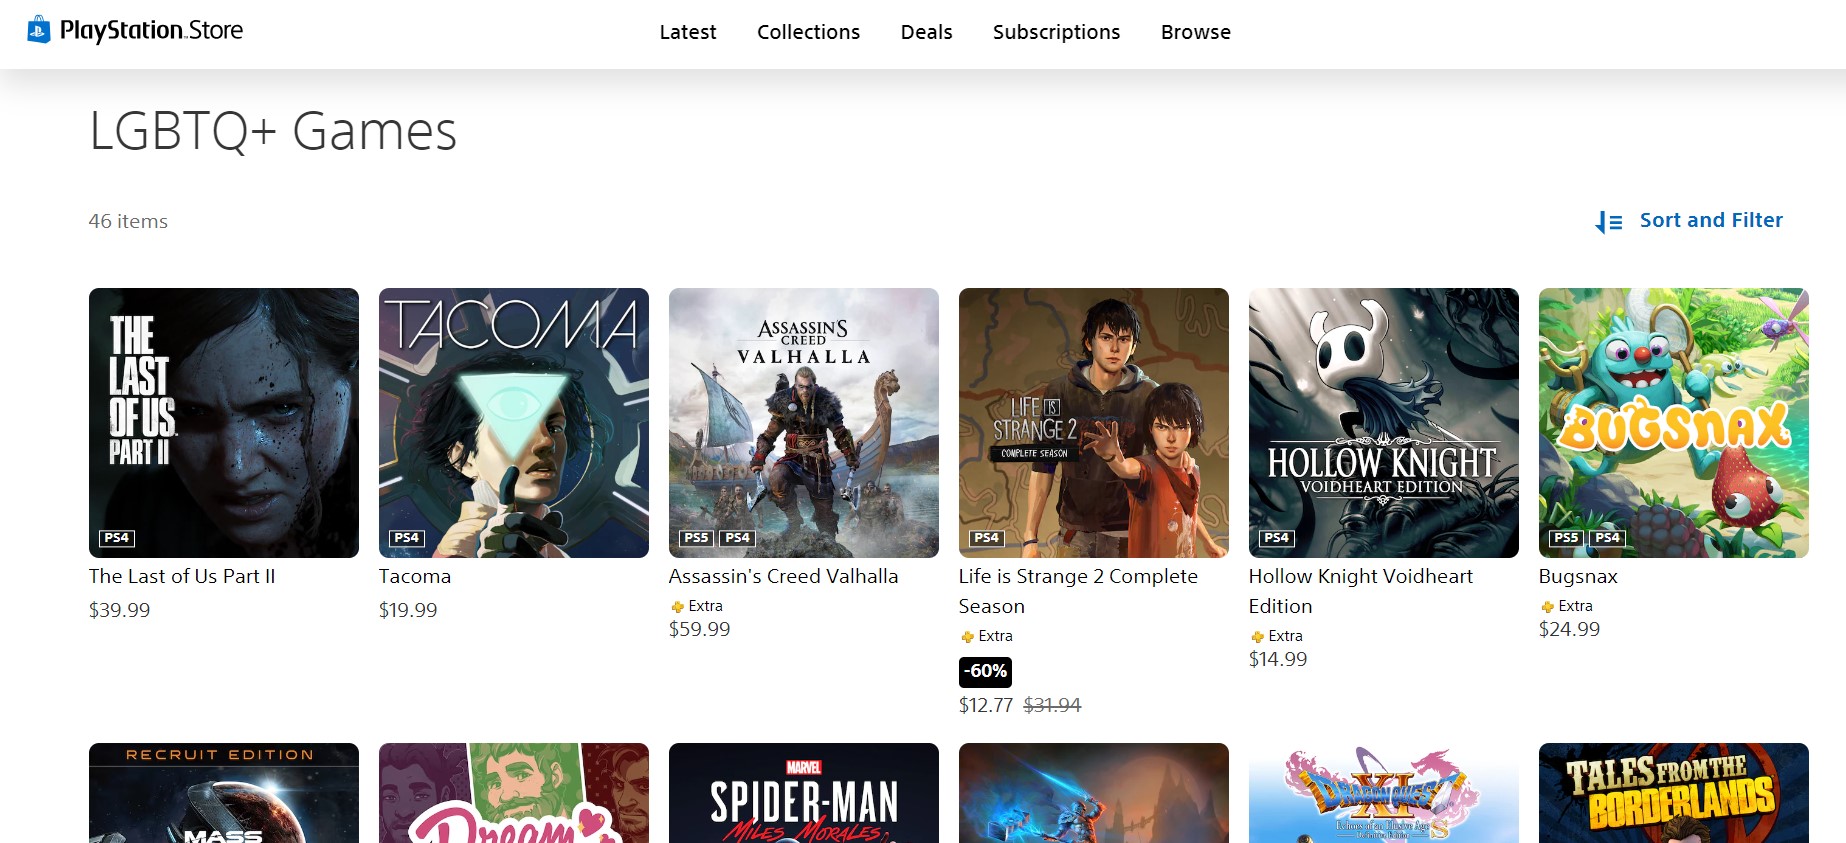This screenshot has width=1846, height=843.
Task: Click the PS4 badge on the Bugsnax cover
Action: 1608,538
